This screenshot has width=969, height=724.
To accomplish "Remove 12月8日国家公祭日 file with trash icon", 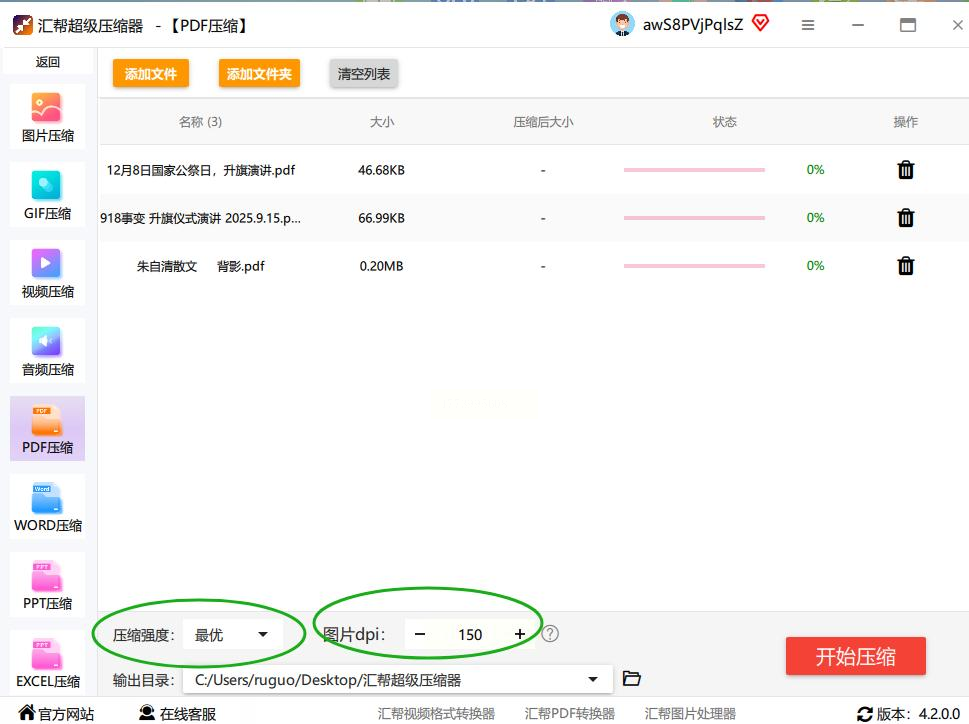I will (905, 169).
